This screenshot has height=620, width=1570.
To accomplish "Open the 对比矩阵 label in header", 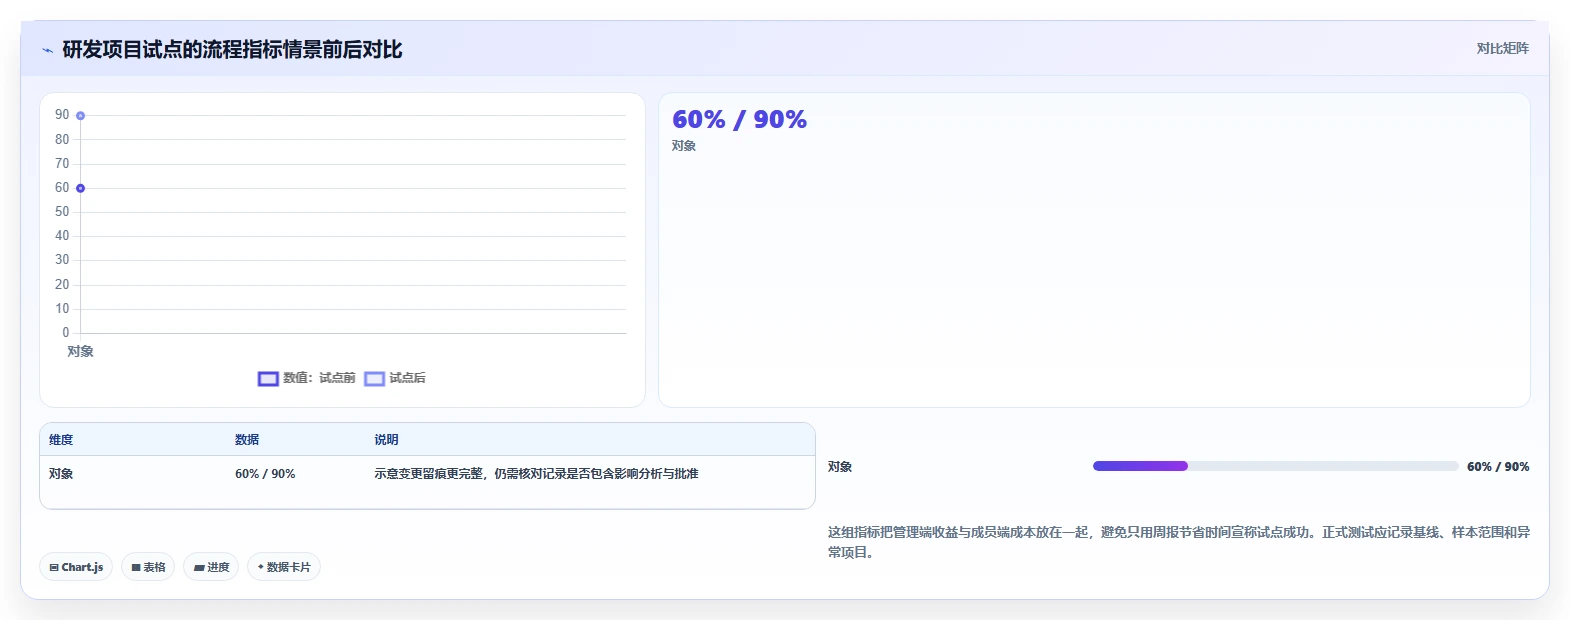I will tap(1502, 48).
